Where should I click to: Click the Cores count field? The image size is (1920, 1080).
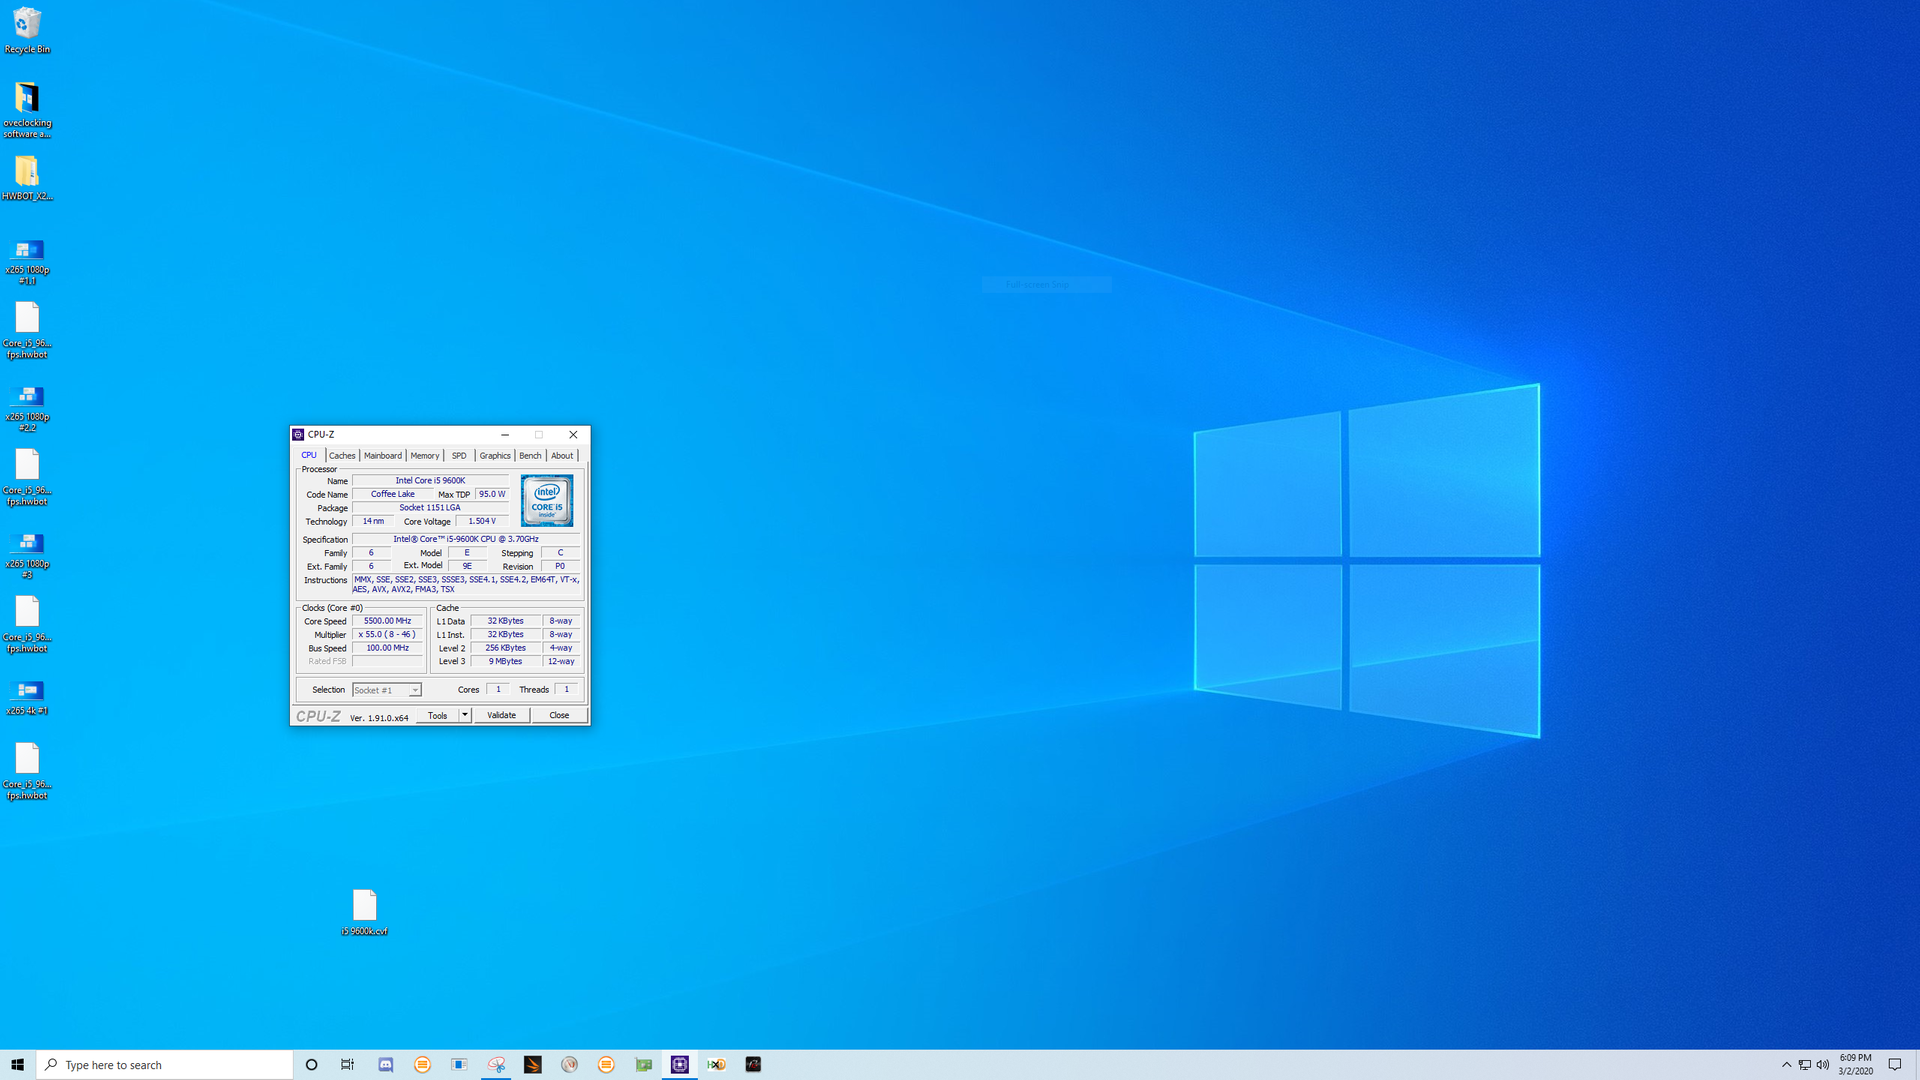click(498, 689)
